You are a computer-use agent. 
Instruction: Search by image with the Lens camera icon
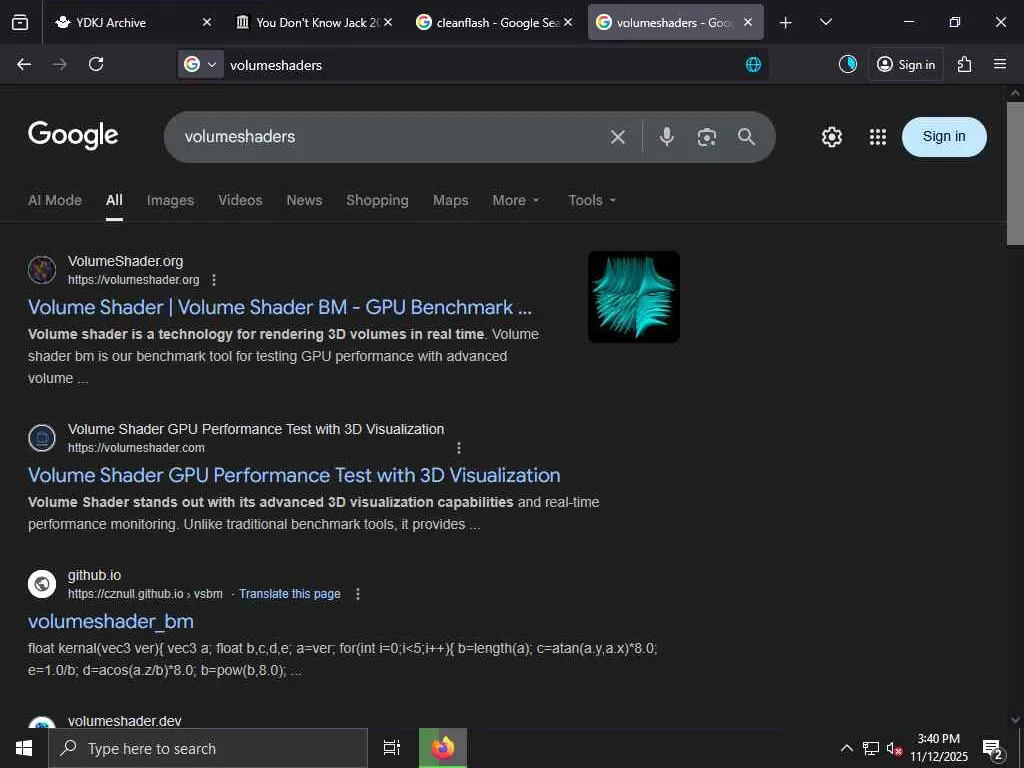[707, 136]
